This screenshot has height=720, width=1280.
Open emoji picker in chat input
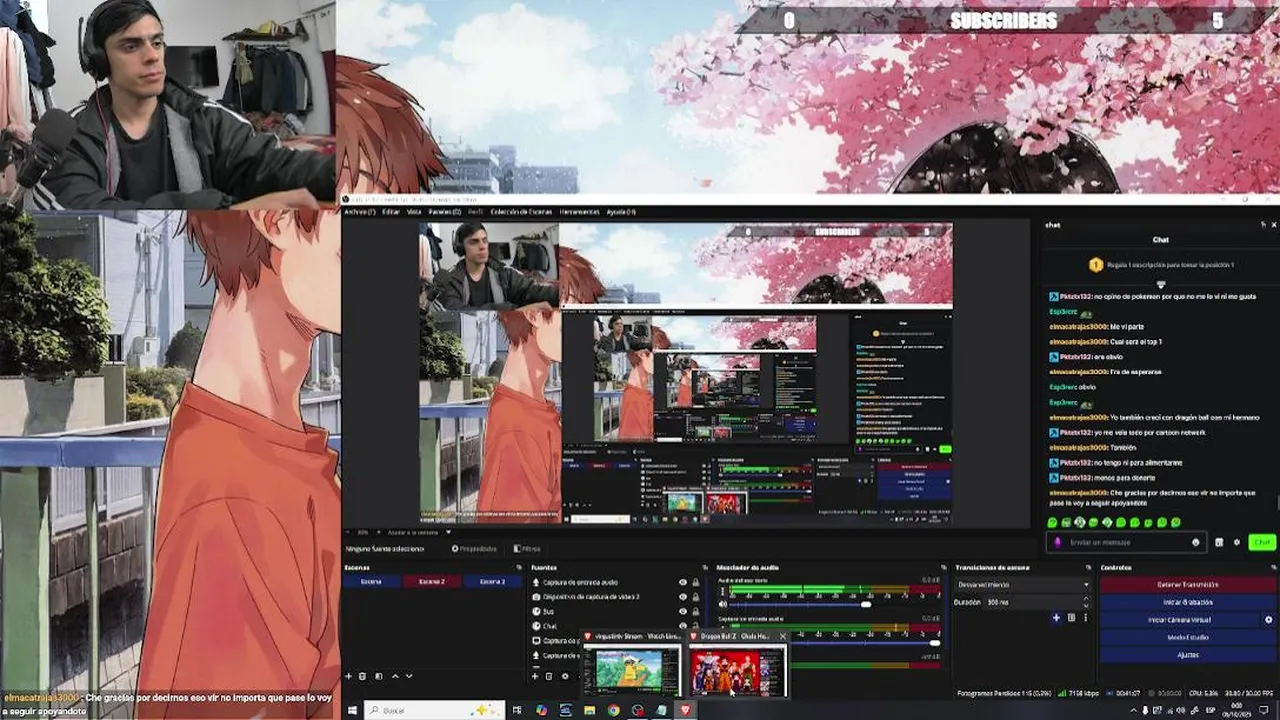pyautogui.click(x=1195, y=542)
